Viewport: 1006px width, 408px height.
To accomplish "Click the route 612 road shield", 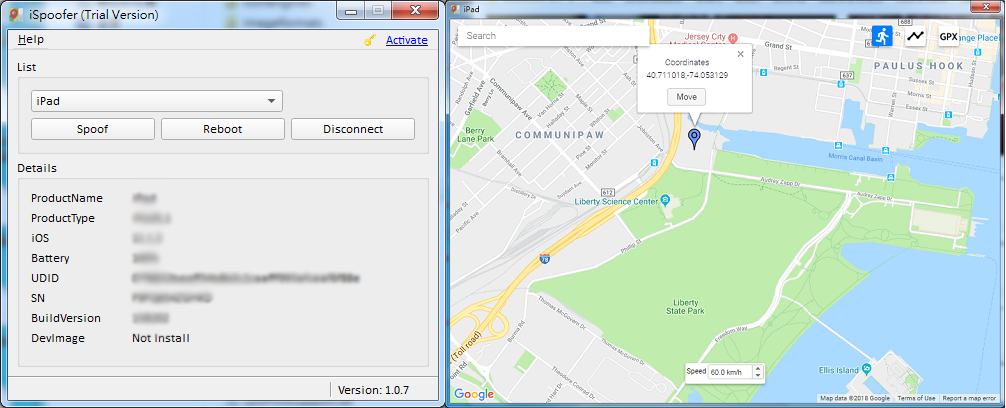I will pyautogui.click(x=608, y=192).
